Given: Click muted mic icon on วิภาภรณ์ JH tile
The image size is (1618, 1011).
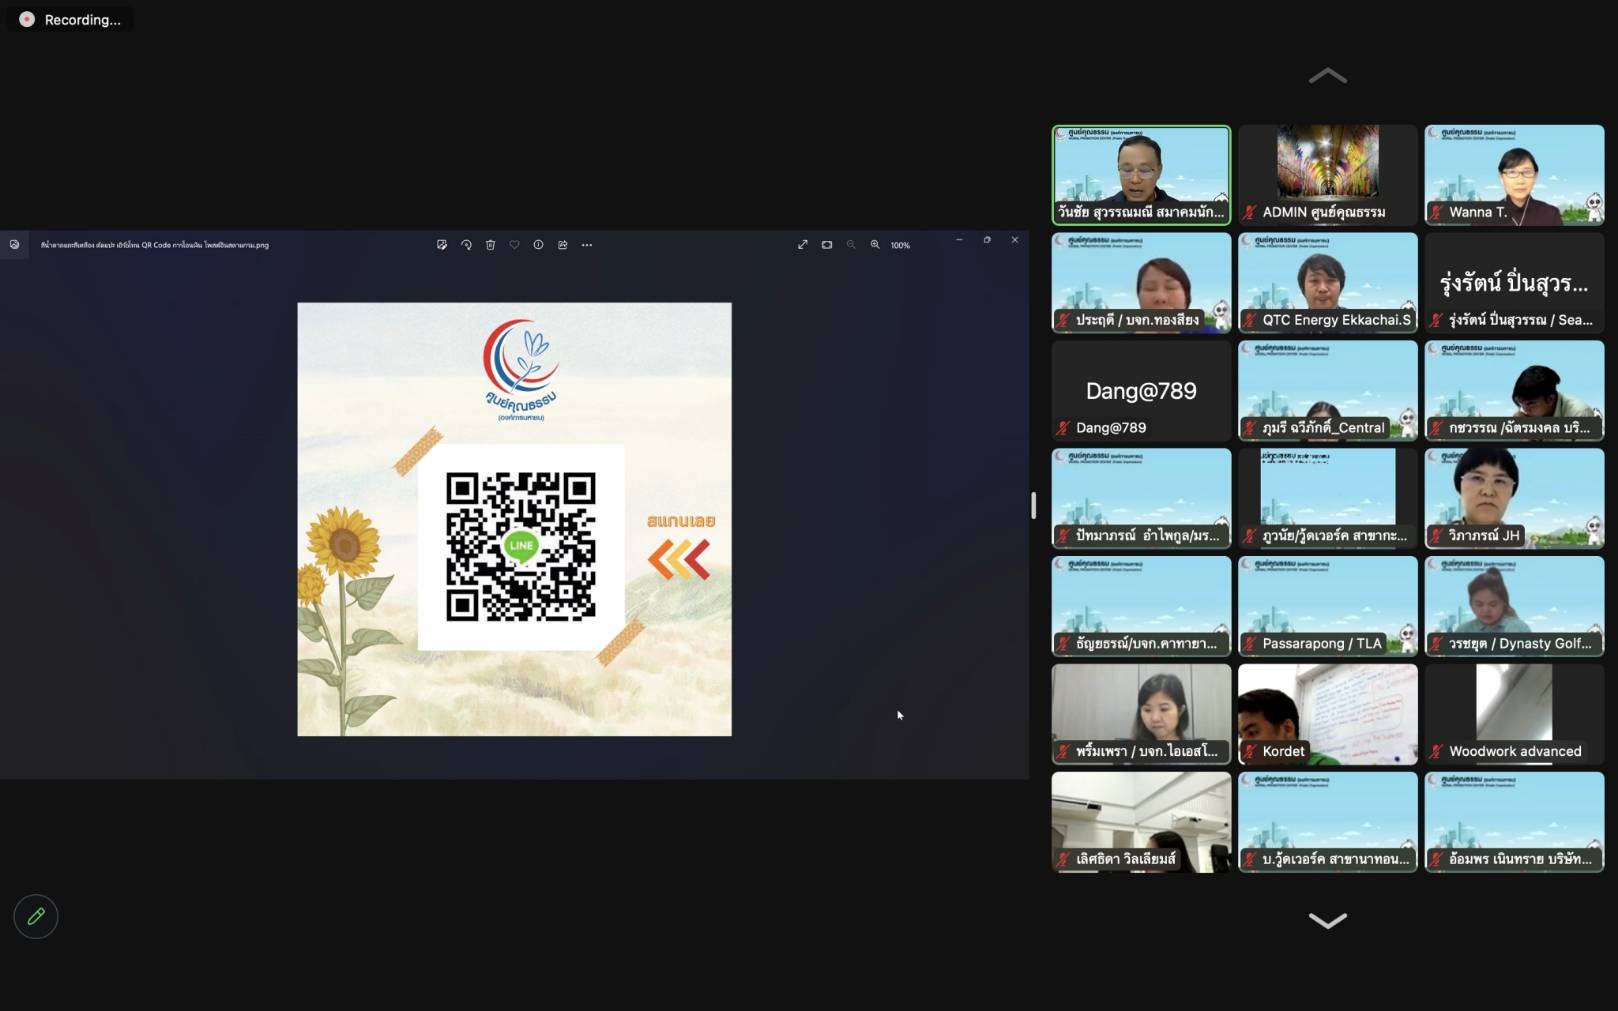Looking at the screenshot, I should click(1437, 536).
